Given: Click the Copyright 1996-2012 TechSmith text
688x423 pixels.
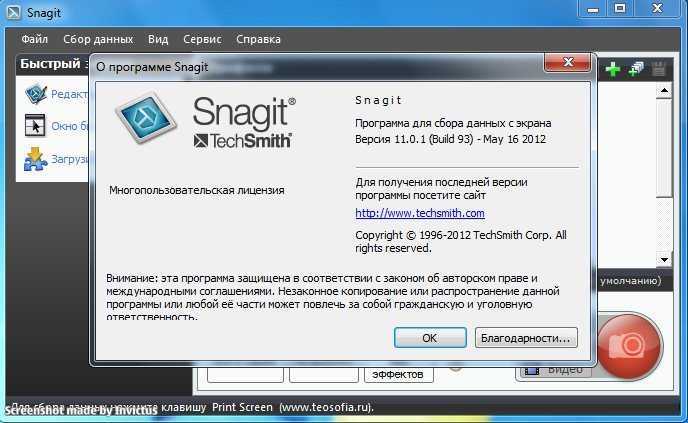Looking at the screenshot, I should coord(461,241).
